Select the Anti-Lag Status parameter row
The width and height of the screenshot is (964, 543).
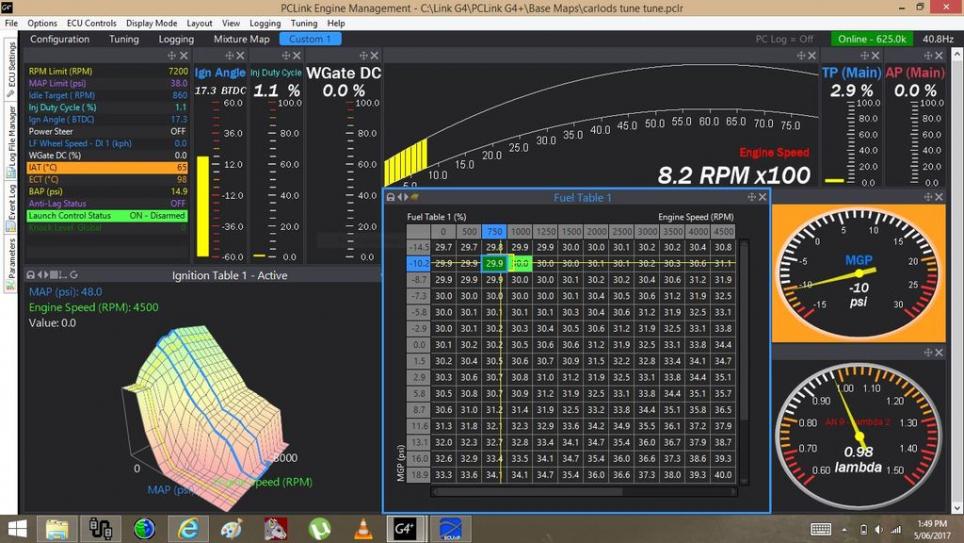point(107,204)
